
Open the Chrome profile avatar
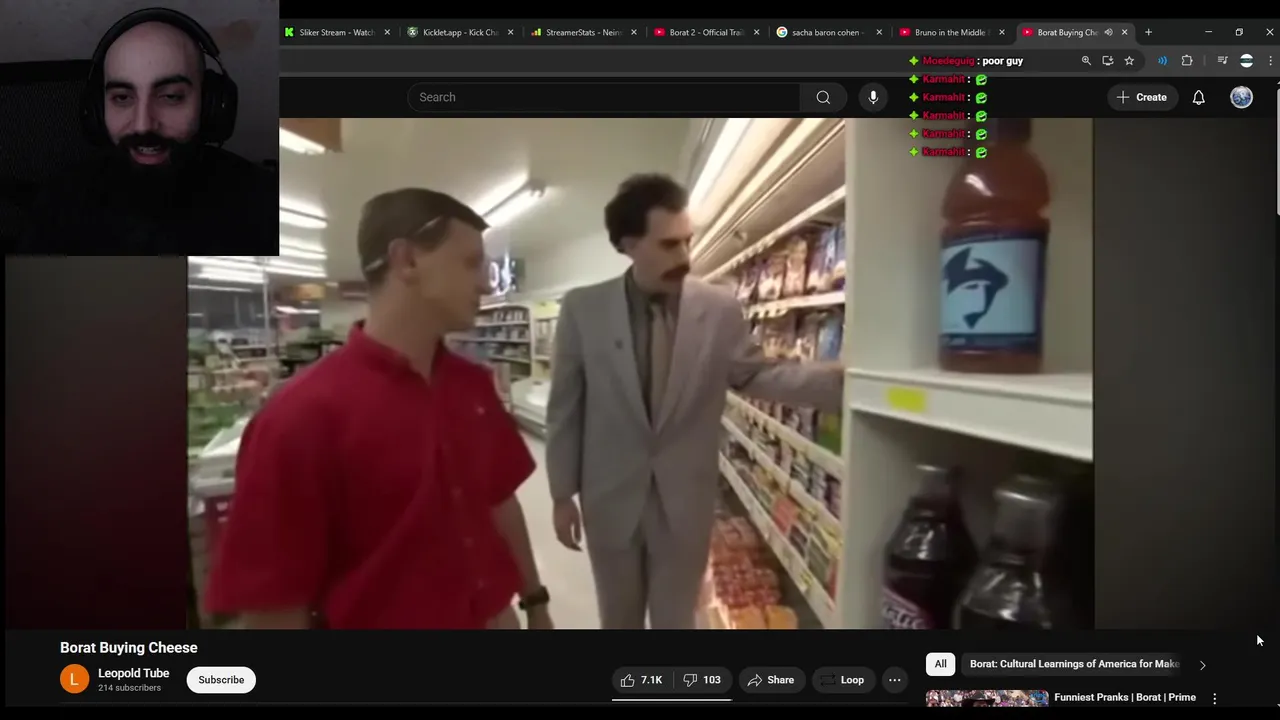tap(1246, 61)
